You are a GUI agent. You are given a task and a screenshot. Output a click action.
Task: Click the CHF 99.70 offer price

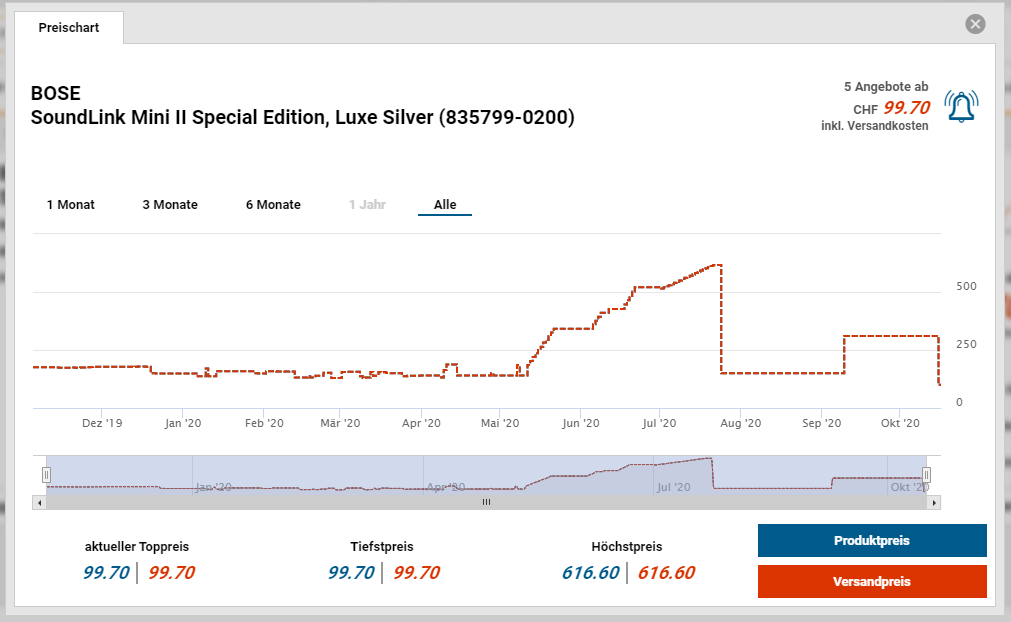coord(906,108)
